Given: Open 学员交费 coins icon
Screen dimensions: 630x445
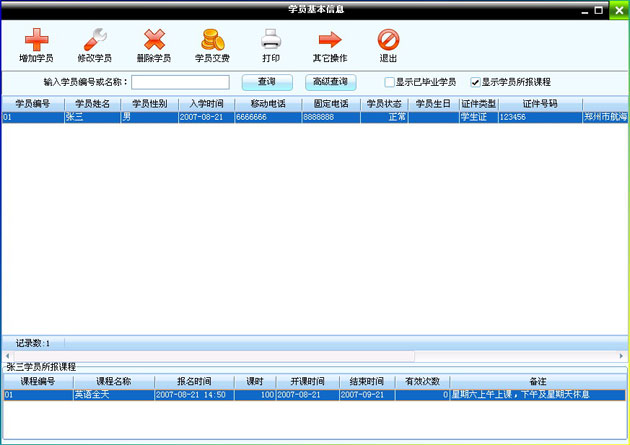Looking at the screenshot, I should click(212, 40).
